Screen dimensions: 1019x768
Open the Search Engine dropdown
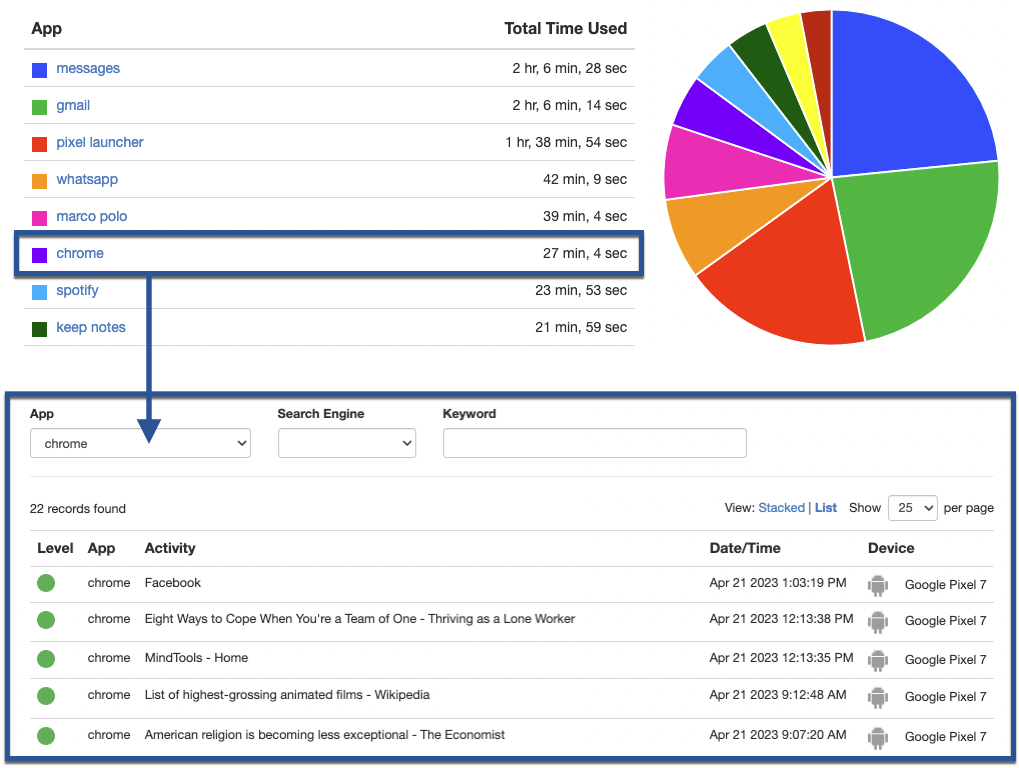[x=347, y=442]
